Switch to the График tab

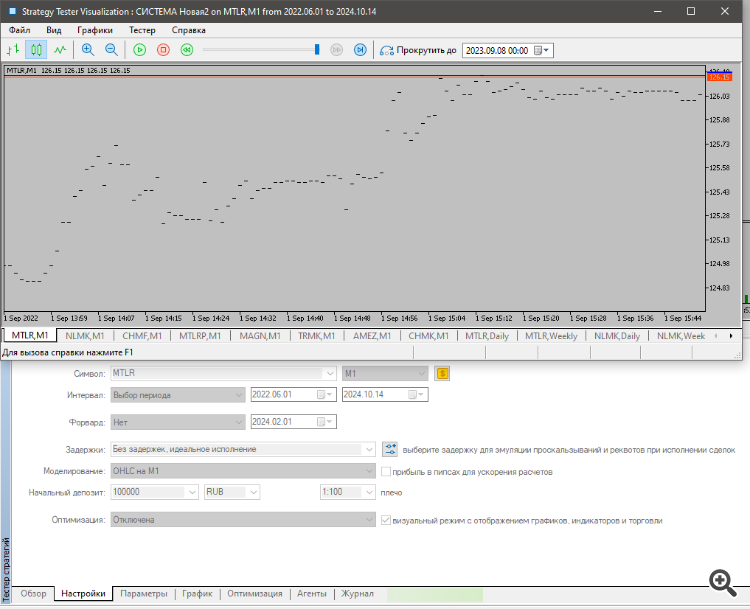(197, 594)
